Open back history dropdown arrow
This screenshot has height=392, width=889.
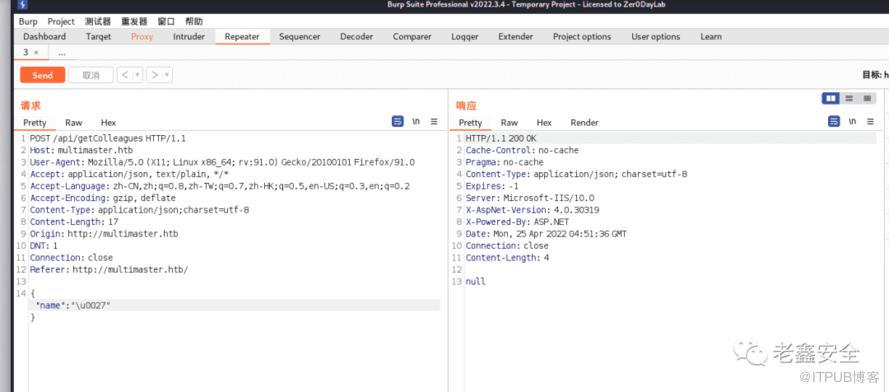click(x=138, y=75)
